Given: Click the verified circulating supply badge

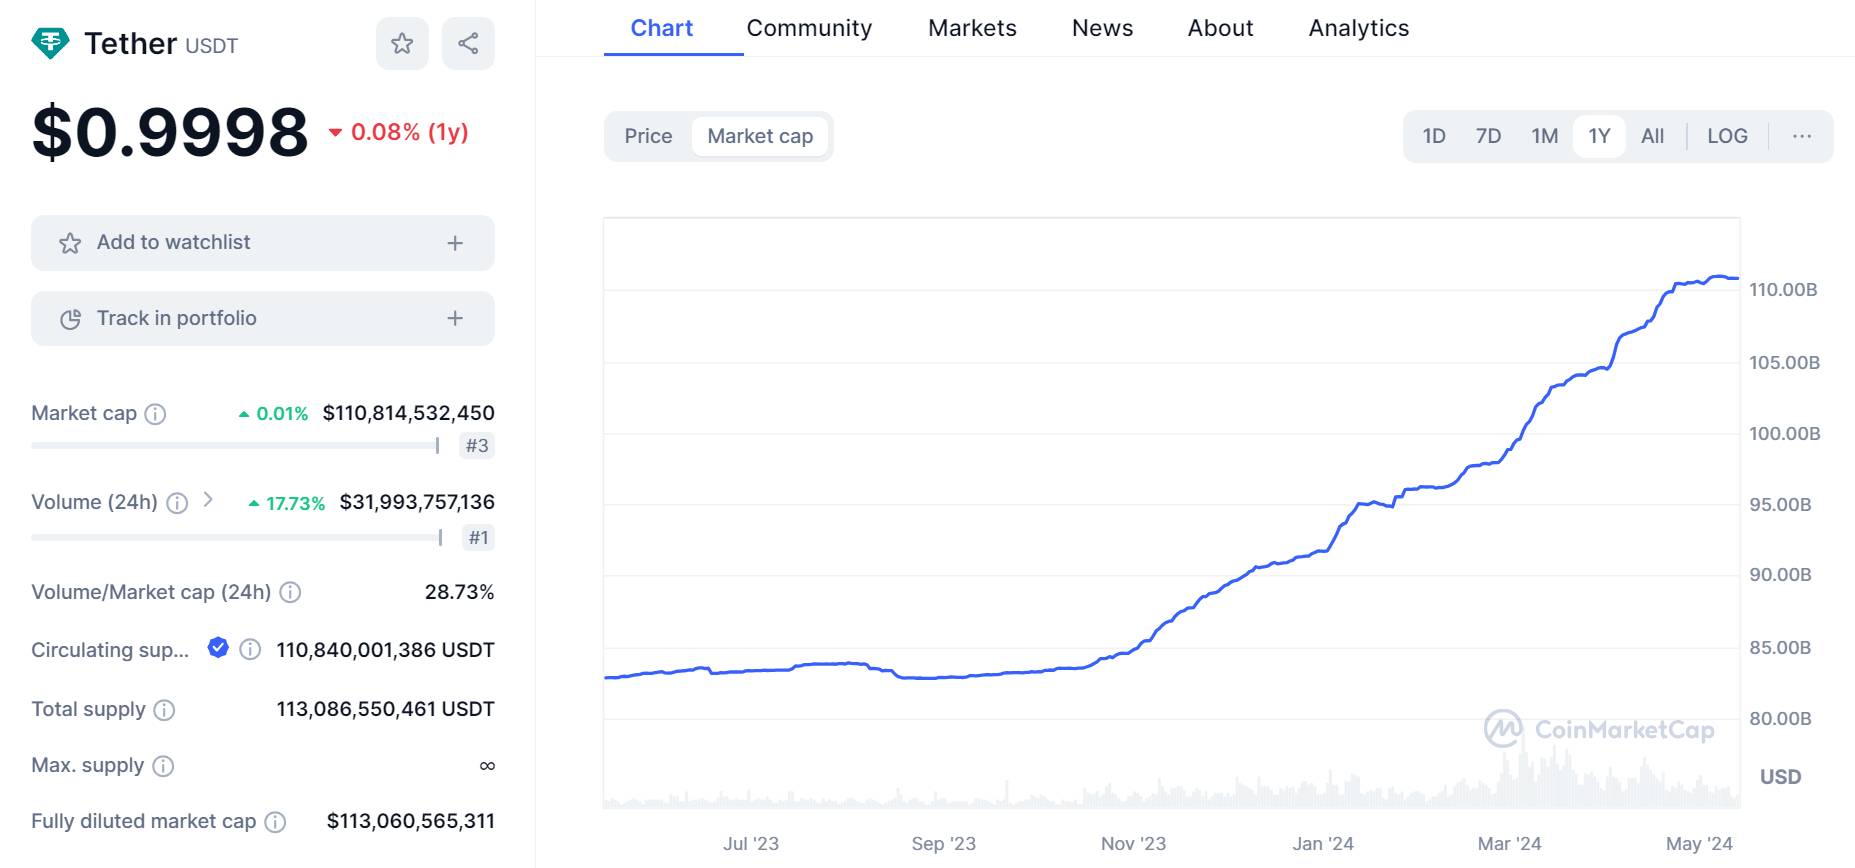Looking at the screenshot, I should (x=218, y=648).
